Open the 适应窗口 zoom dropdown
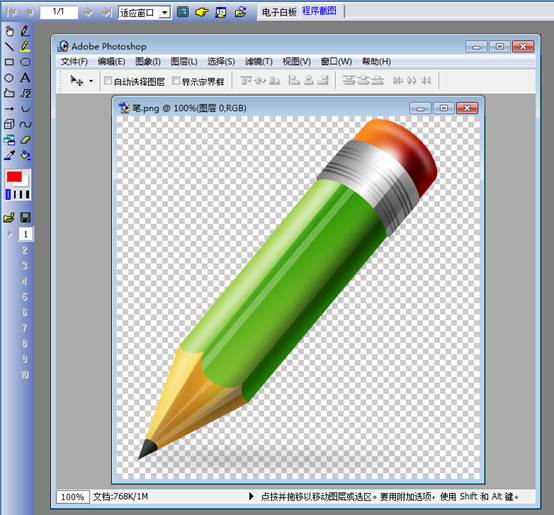The image size is (554, 515). pos(145,13)
